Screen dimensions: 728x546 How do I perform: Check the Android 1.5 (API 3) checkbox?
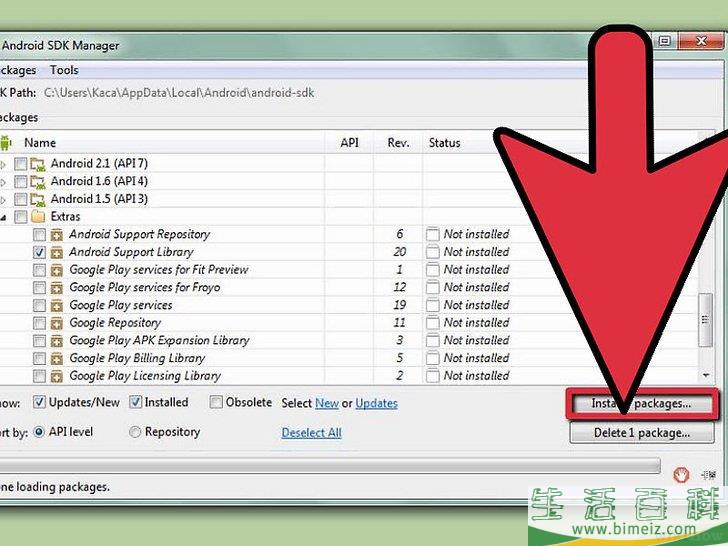pos(20,200)
